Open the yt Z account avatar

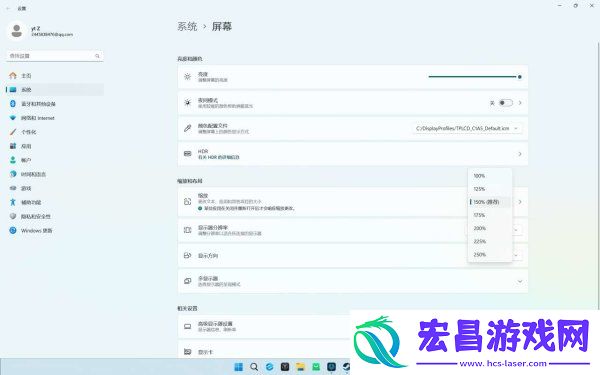point(16,31)
